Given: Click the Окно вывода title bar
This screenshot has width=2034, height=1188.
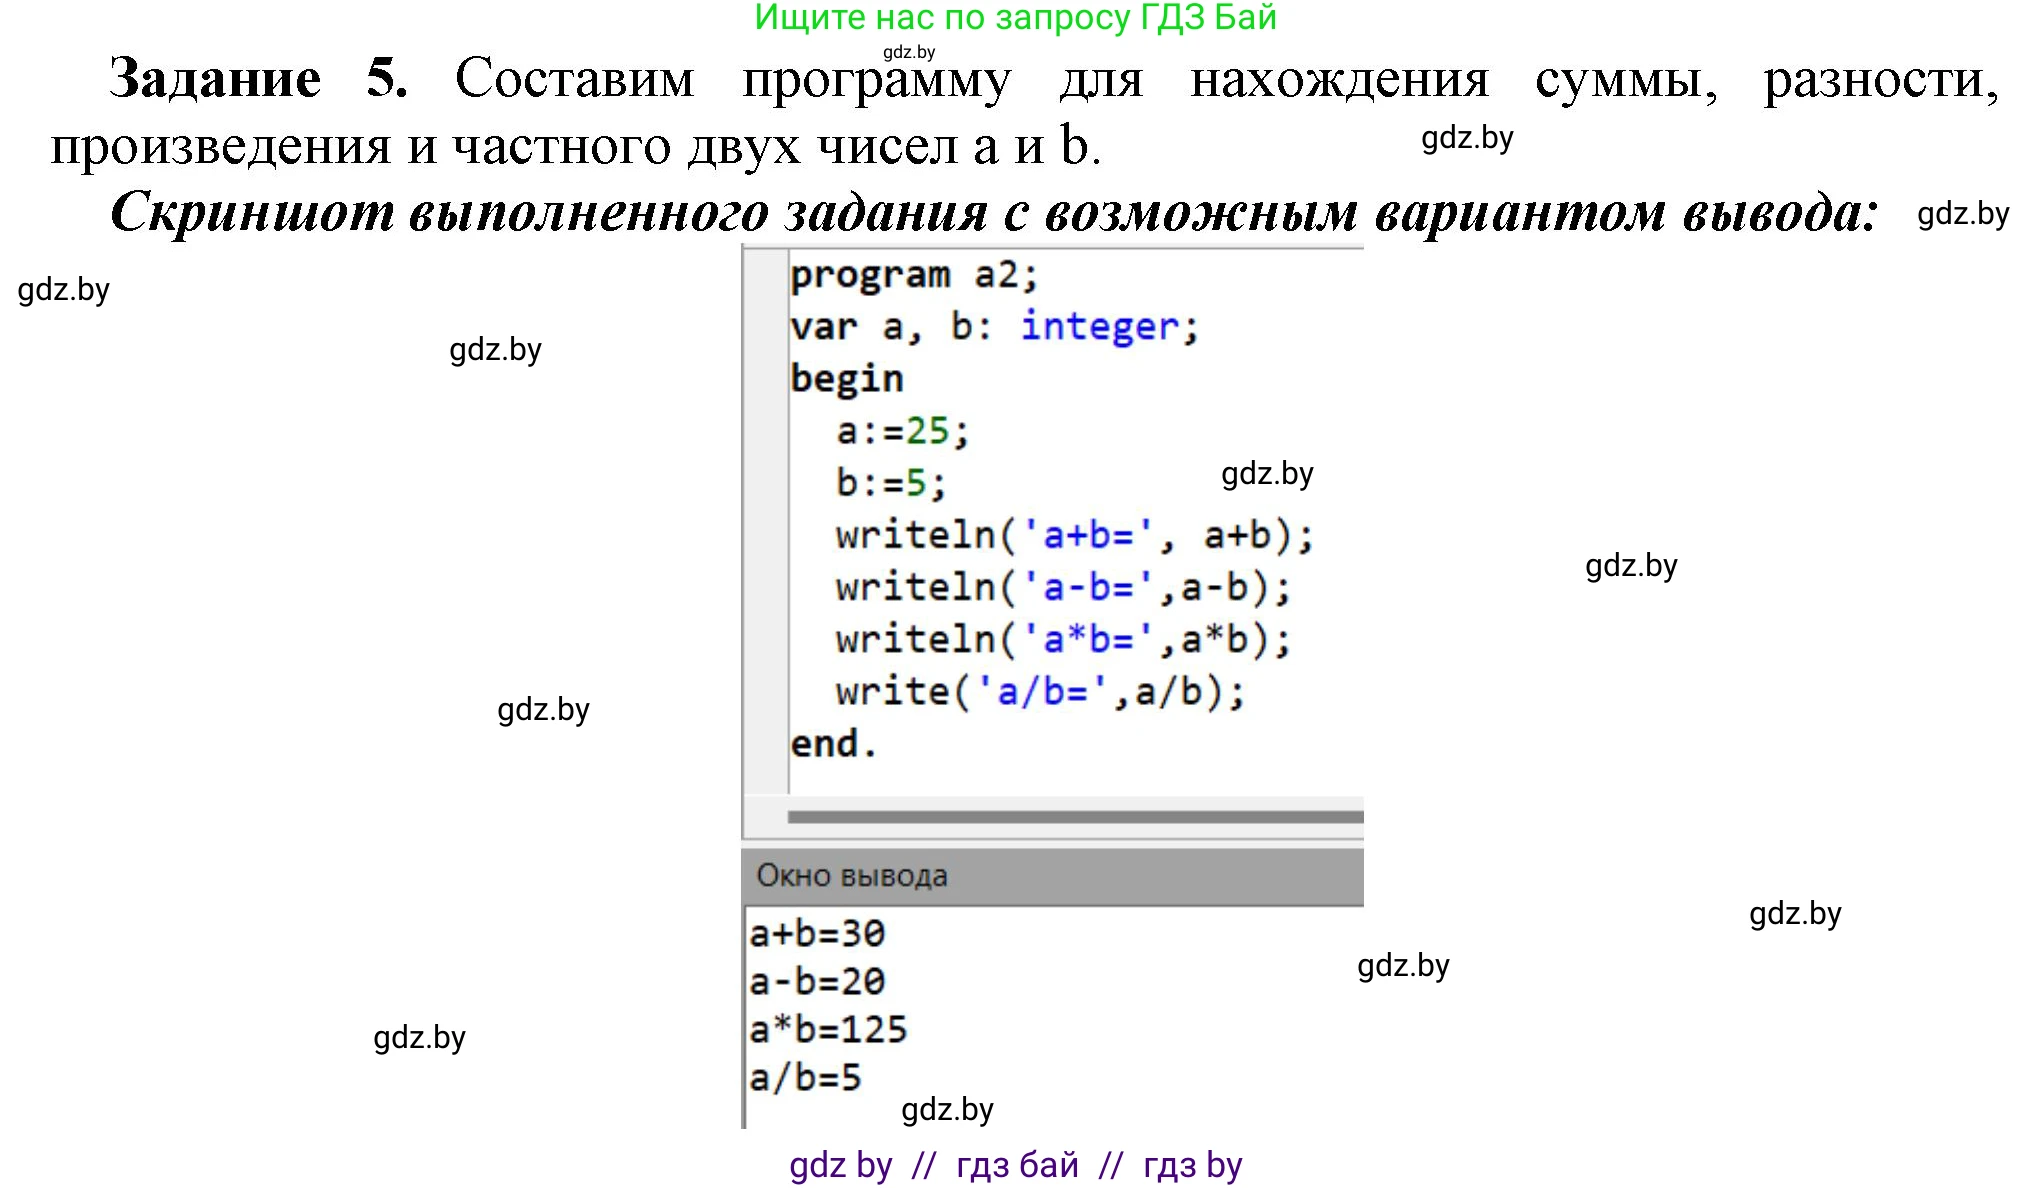Looking at the screenshot, I should 852,874.
